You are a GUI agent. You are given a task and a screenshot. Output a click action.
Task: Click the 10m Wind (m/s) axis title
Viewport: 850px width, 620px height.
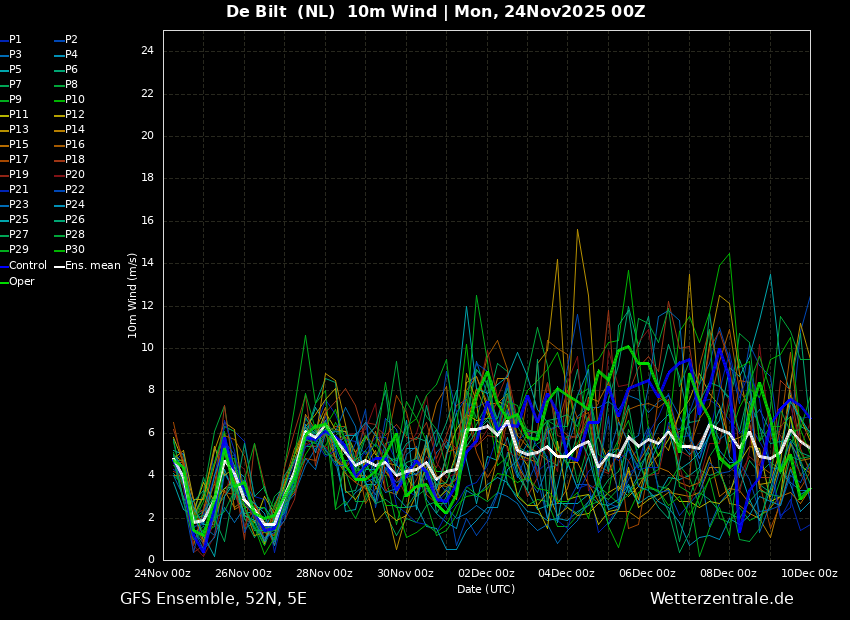[132, 295]
